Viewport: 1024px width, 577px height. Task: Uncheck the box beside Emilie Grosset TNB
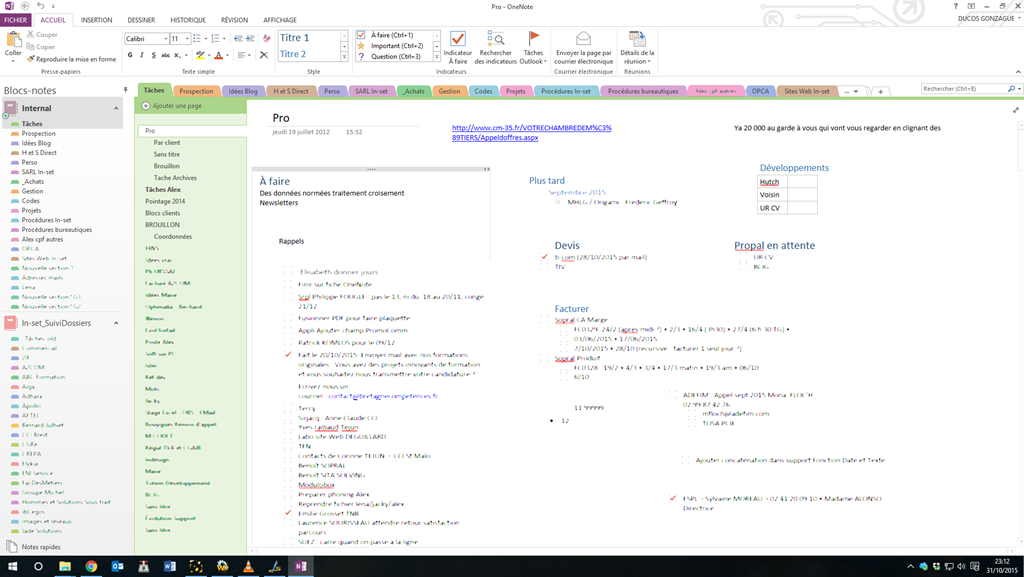click(288, 513)
